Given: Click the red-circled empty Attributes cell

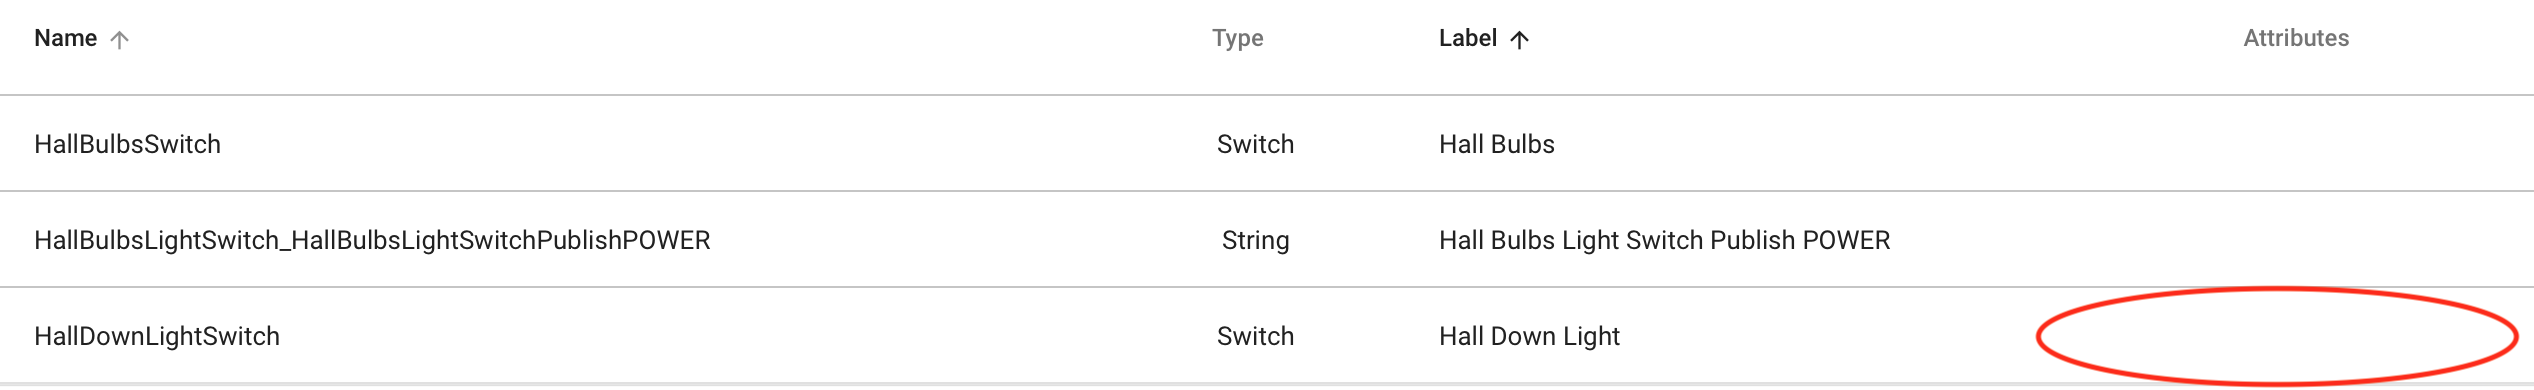Looking at the screenshot, I should coord(2277,336).
